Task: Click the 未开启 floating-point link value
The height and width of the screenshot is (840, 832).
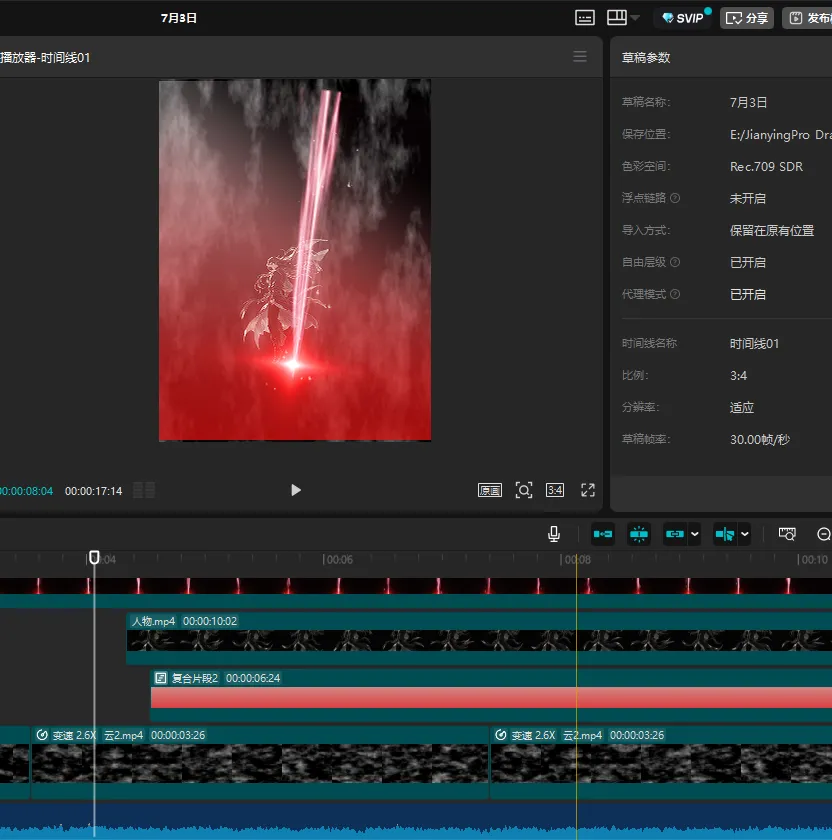Action: 747,198
